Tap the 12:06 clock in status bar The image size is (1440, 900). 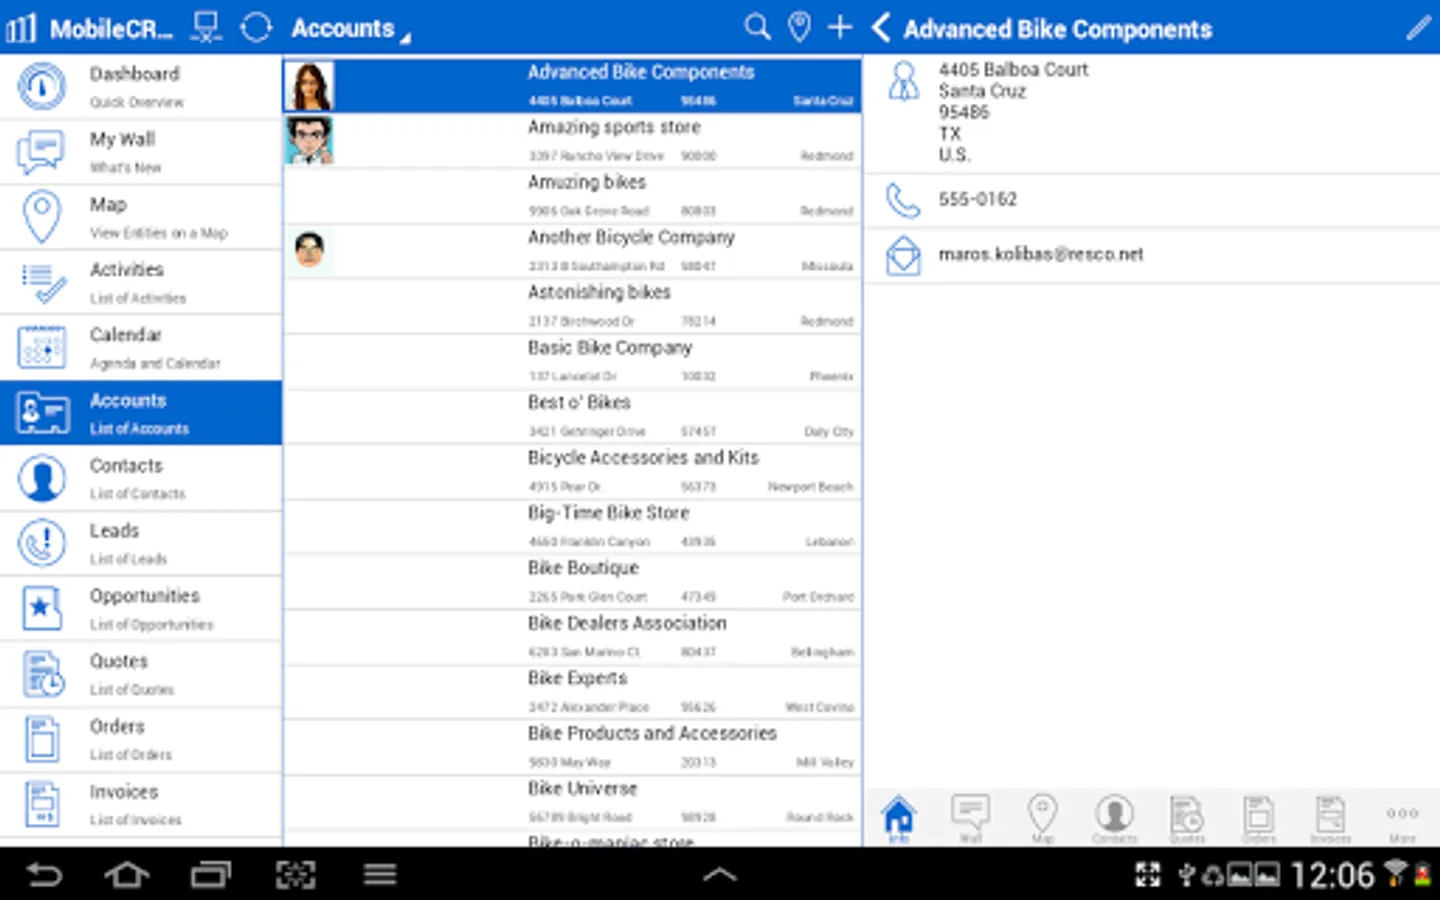[1332, 876]
